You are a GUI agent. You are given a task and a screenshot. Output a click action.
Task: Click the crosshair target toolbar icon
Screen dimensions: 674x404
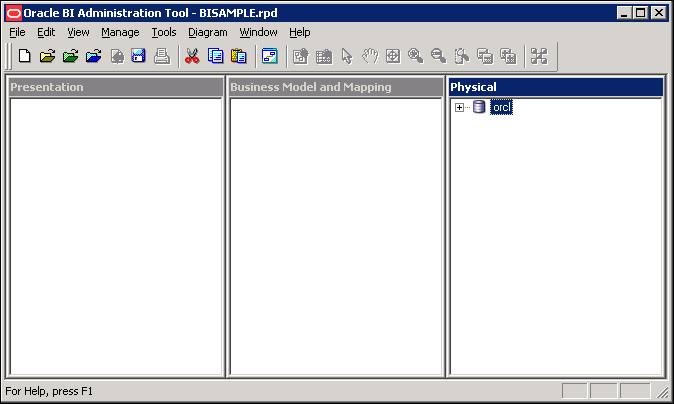[393, 56]
